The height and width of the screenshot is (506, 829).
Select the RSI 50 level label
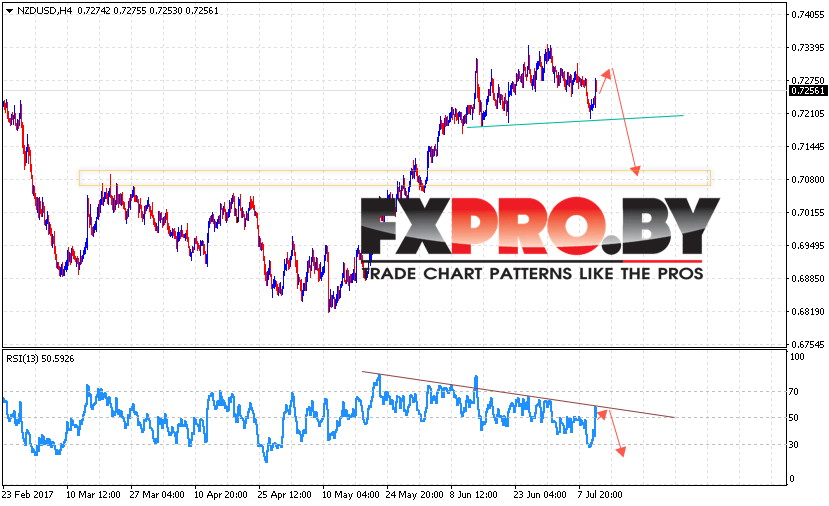point(794,418)
